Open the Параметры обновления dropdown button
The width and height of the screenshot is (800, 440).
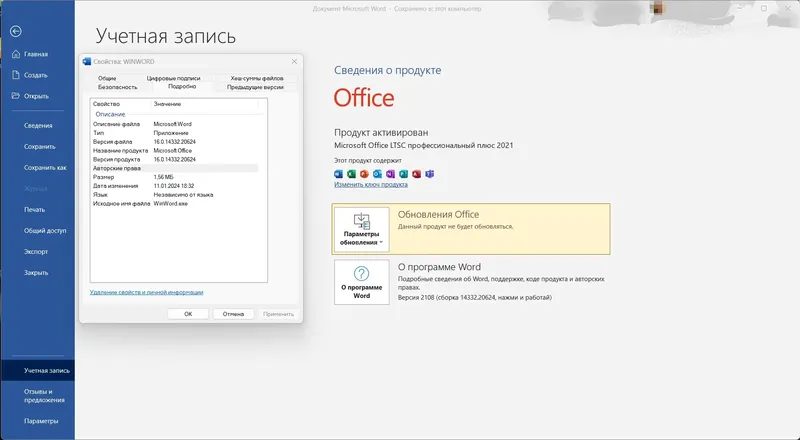(361, 230)
